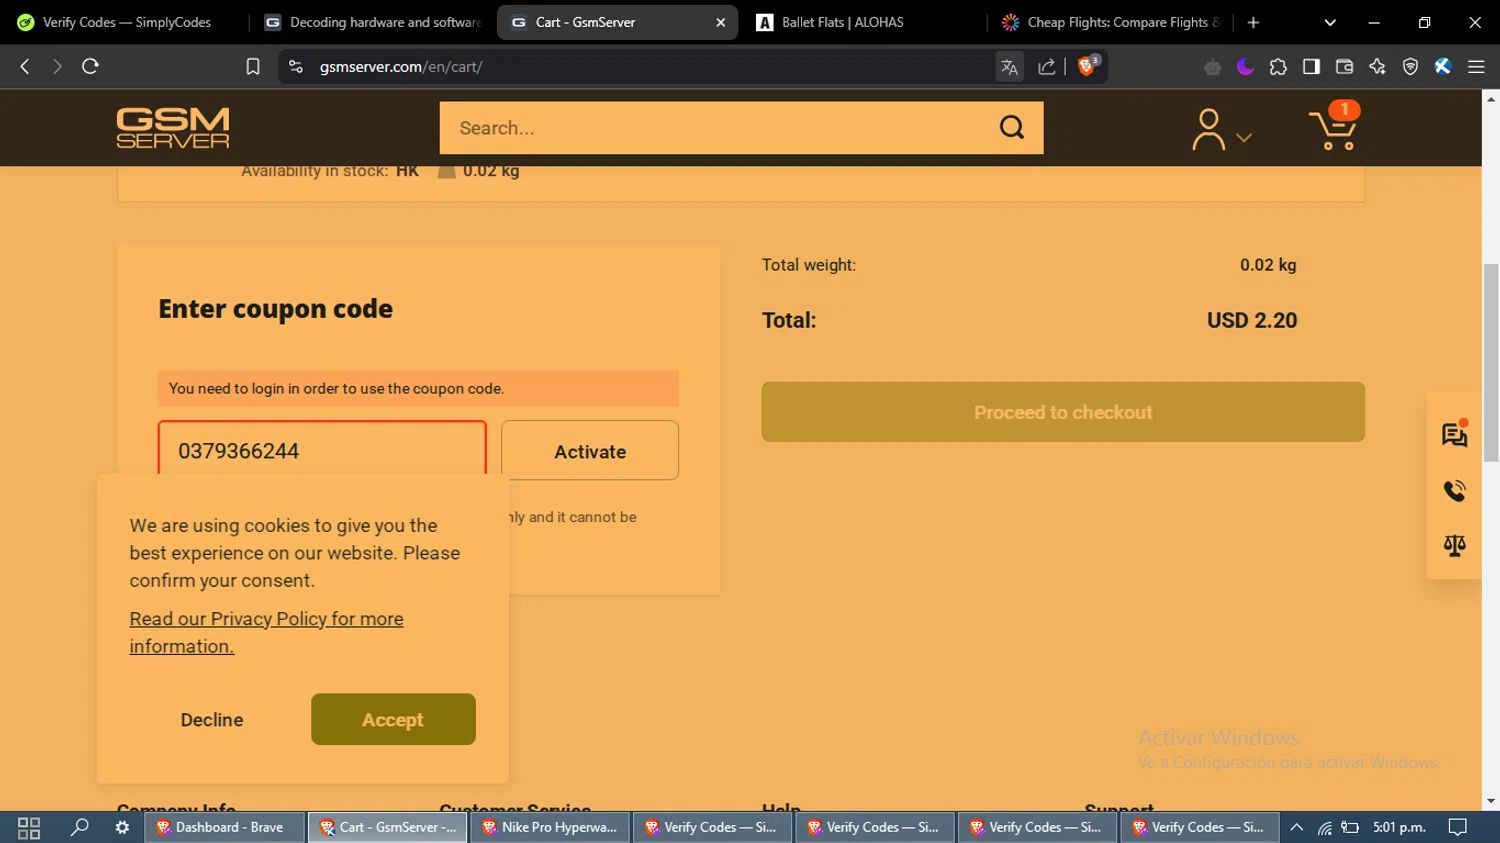Click the browser forward arrow
The image size is (1500, 843).
(x=57, y=66)
